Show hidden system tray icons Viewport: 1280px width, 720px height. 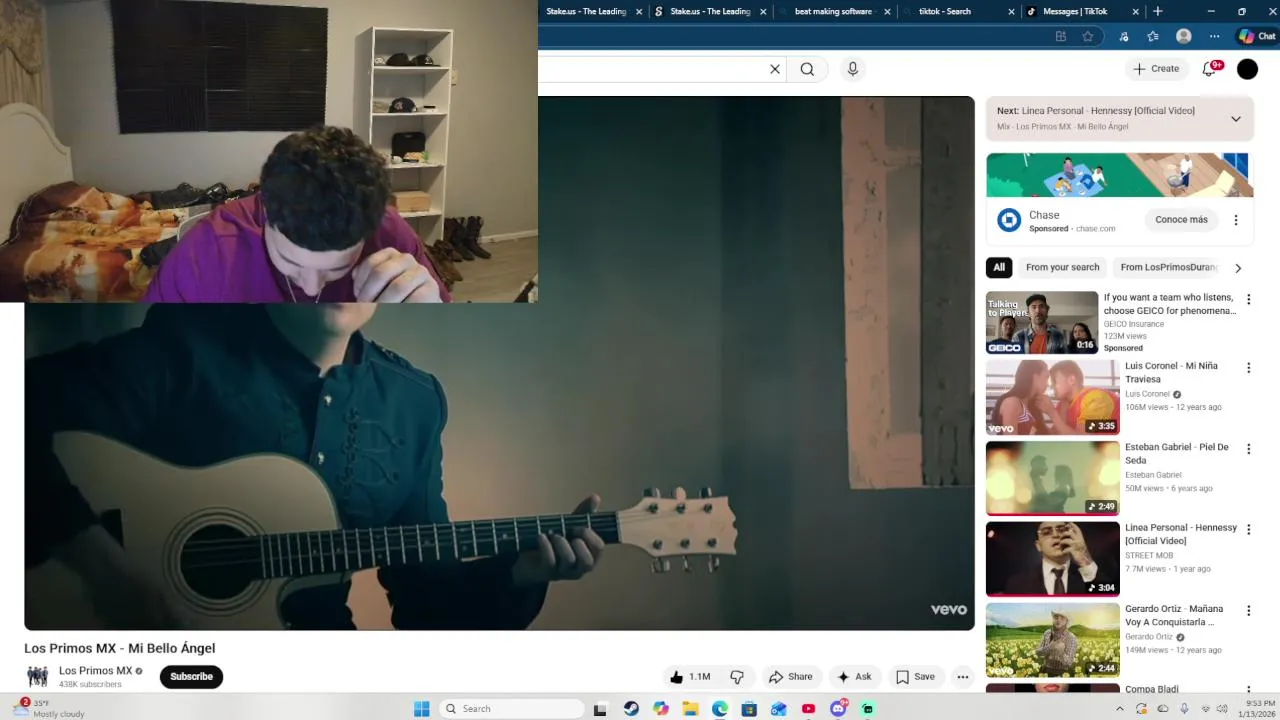[1118, 709]
